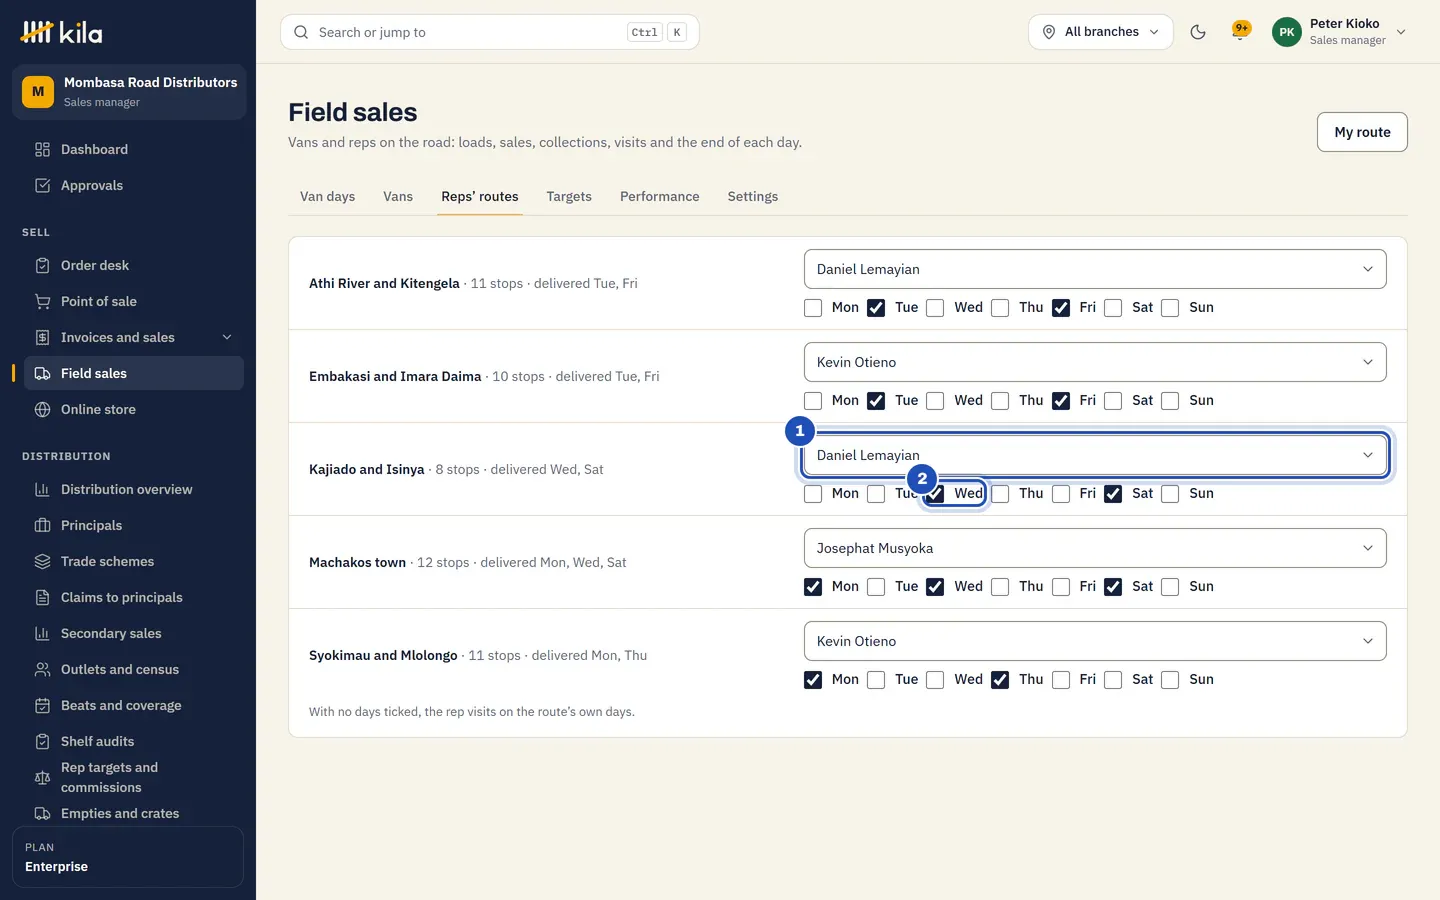Screen dimensions: 1440x900
Task: Tick Wed for Embakasi and Imara Daima
Action: [935, 401]
